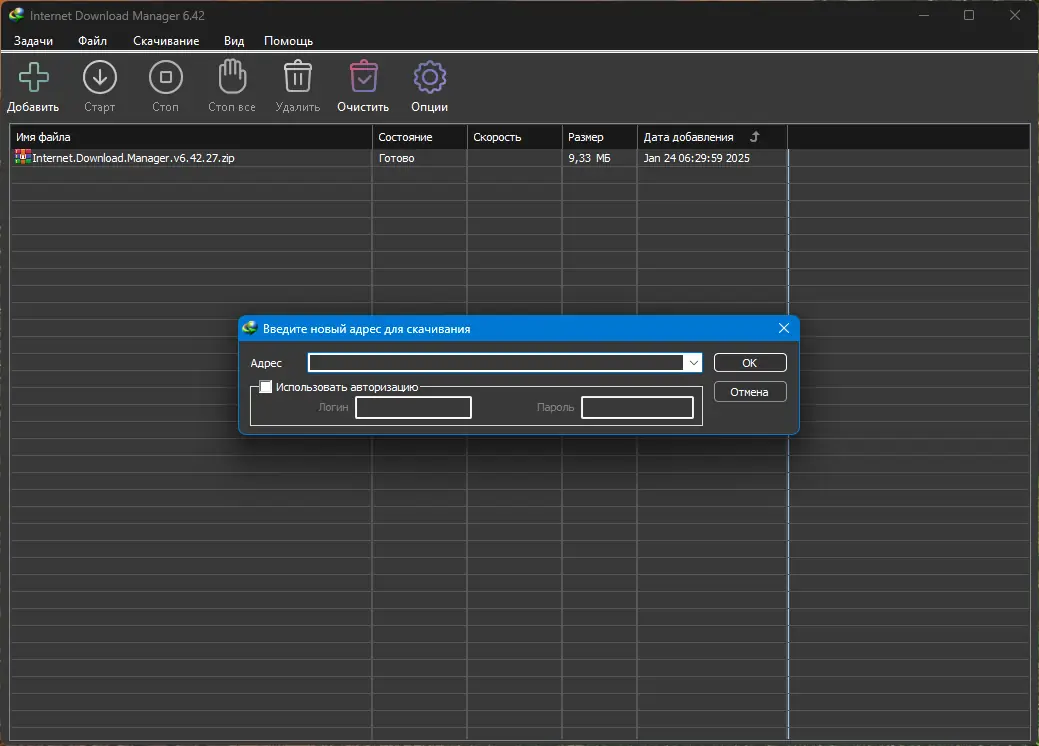Expand the Адрес dropdown arrow
The width and height of the screenshot is (1039, 746).
pyautogui.click(x=692, y=362)
